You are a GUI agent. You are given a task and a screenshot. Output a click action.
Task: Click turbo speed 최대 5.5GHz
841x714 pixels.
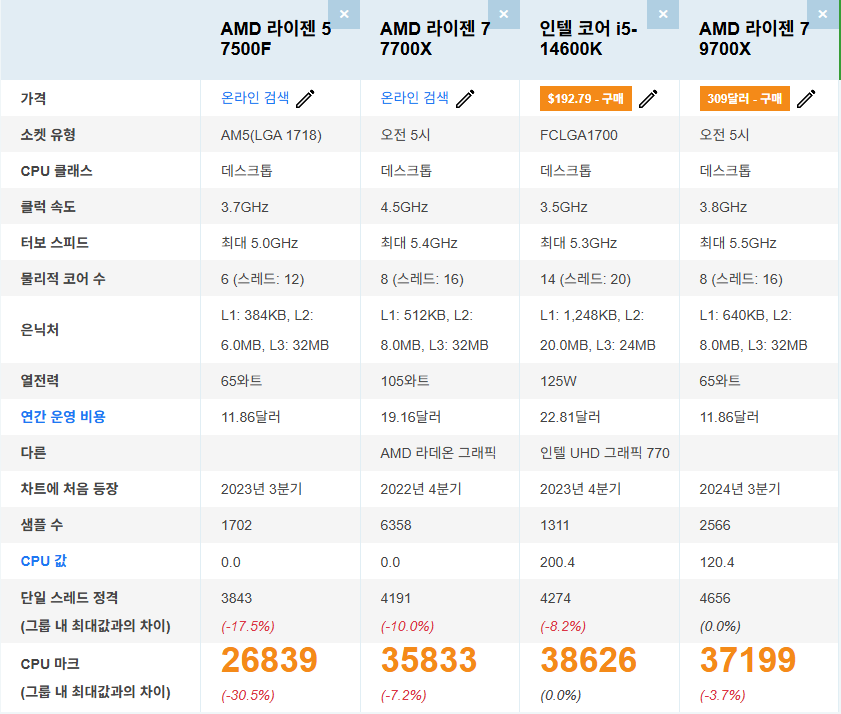pos(738,243)
